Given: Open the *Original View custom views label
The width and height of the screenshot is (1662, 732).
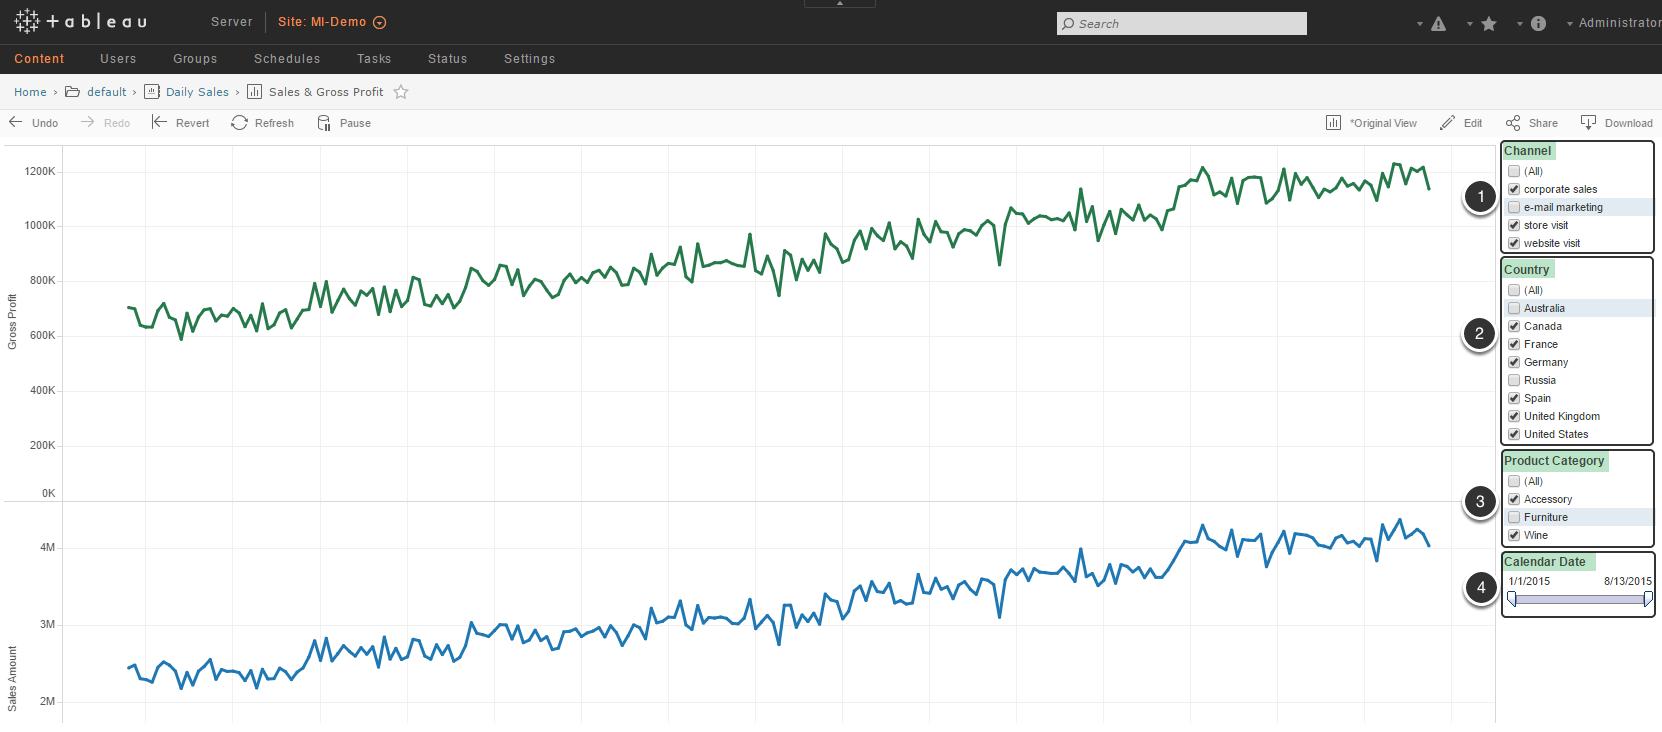Looking at the screenshot, I should tap(1383, 123).
